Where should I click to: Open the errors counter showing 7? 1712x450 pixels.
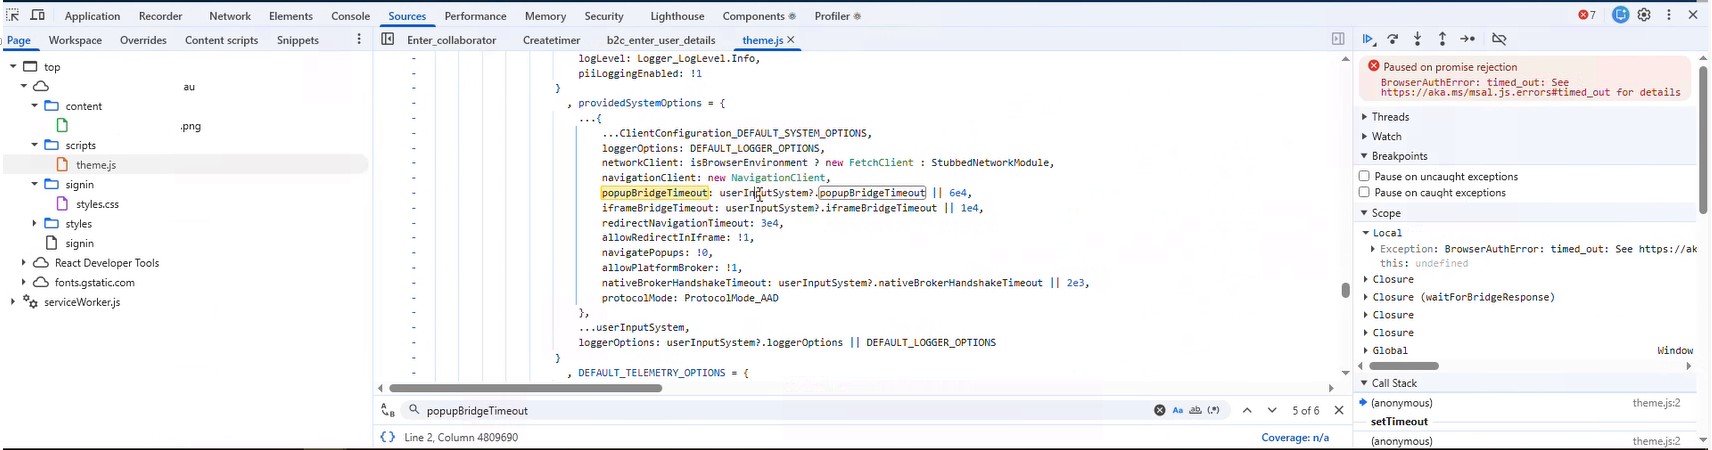(x=1587, y=15)
